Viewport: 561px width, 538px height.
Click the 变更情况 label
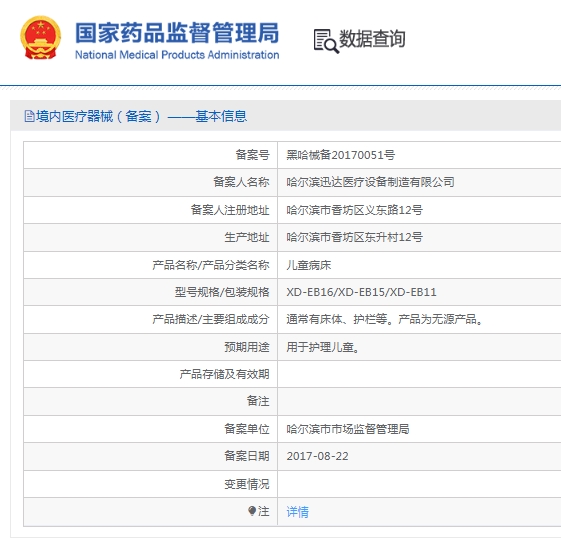[x=247, y=484]
